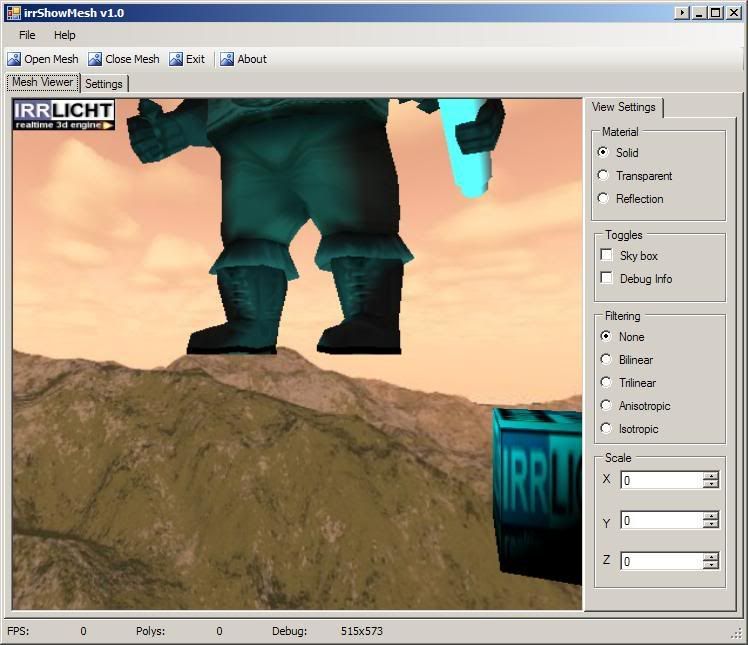Decrease Scale X with down arrow
The height and width of the screenshot is (645, 748).
[711, 484]
